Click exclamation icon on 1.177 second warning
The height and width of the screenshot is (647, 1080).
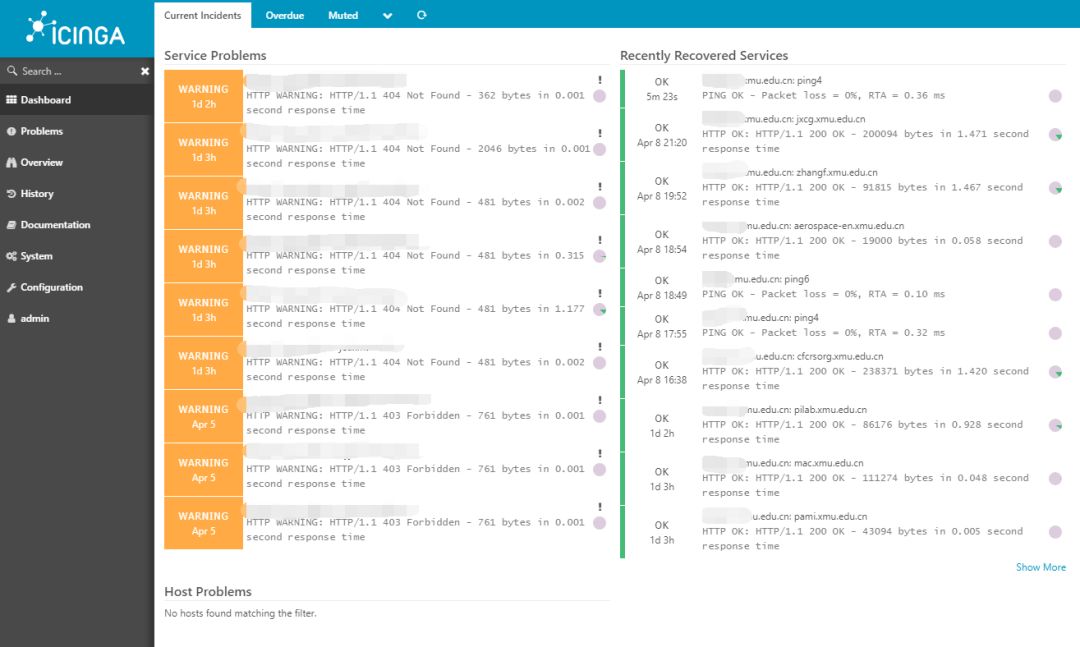click(x=600, y=294)
